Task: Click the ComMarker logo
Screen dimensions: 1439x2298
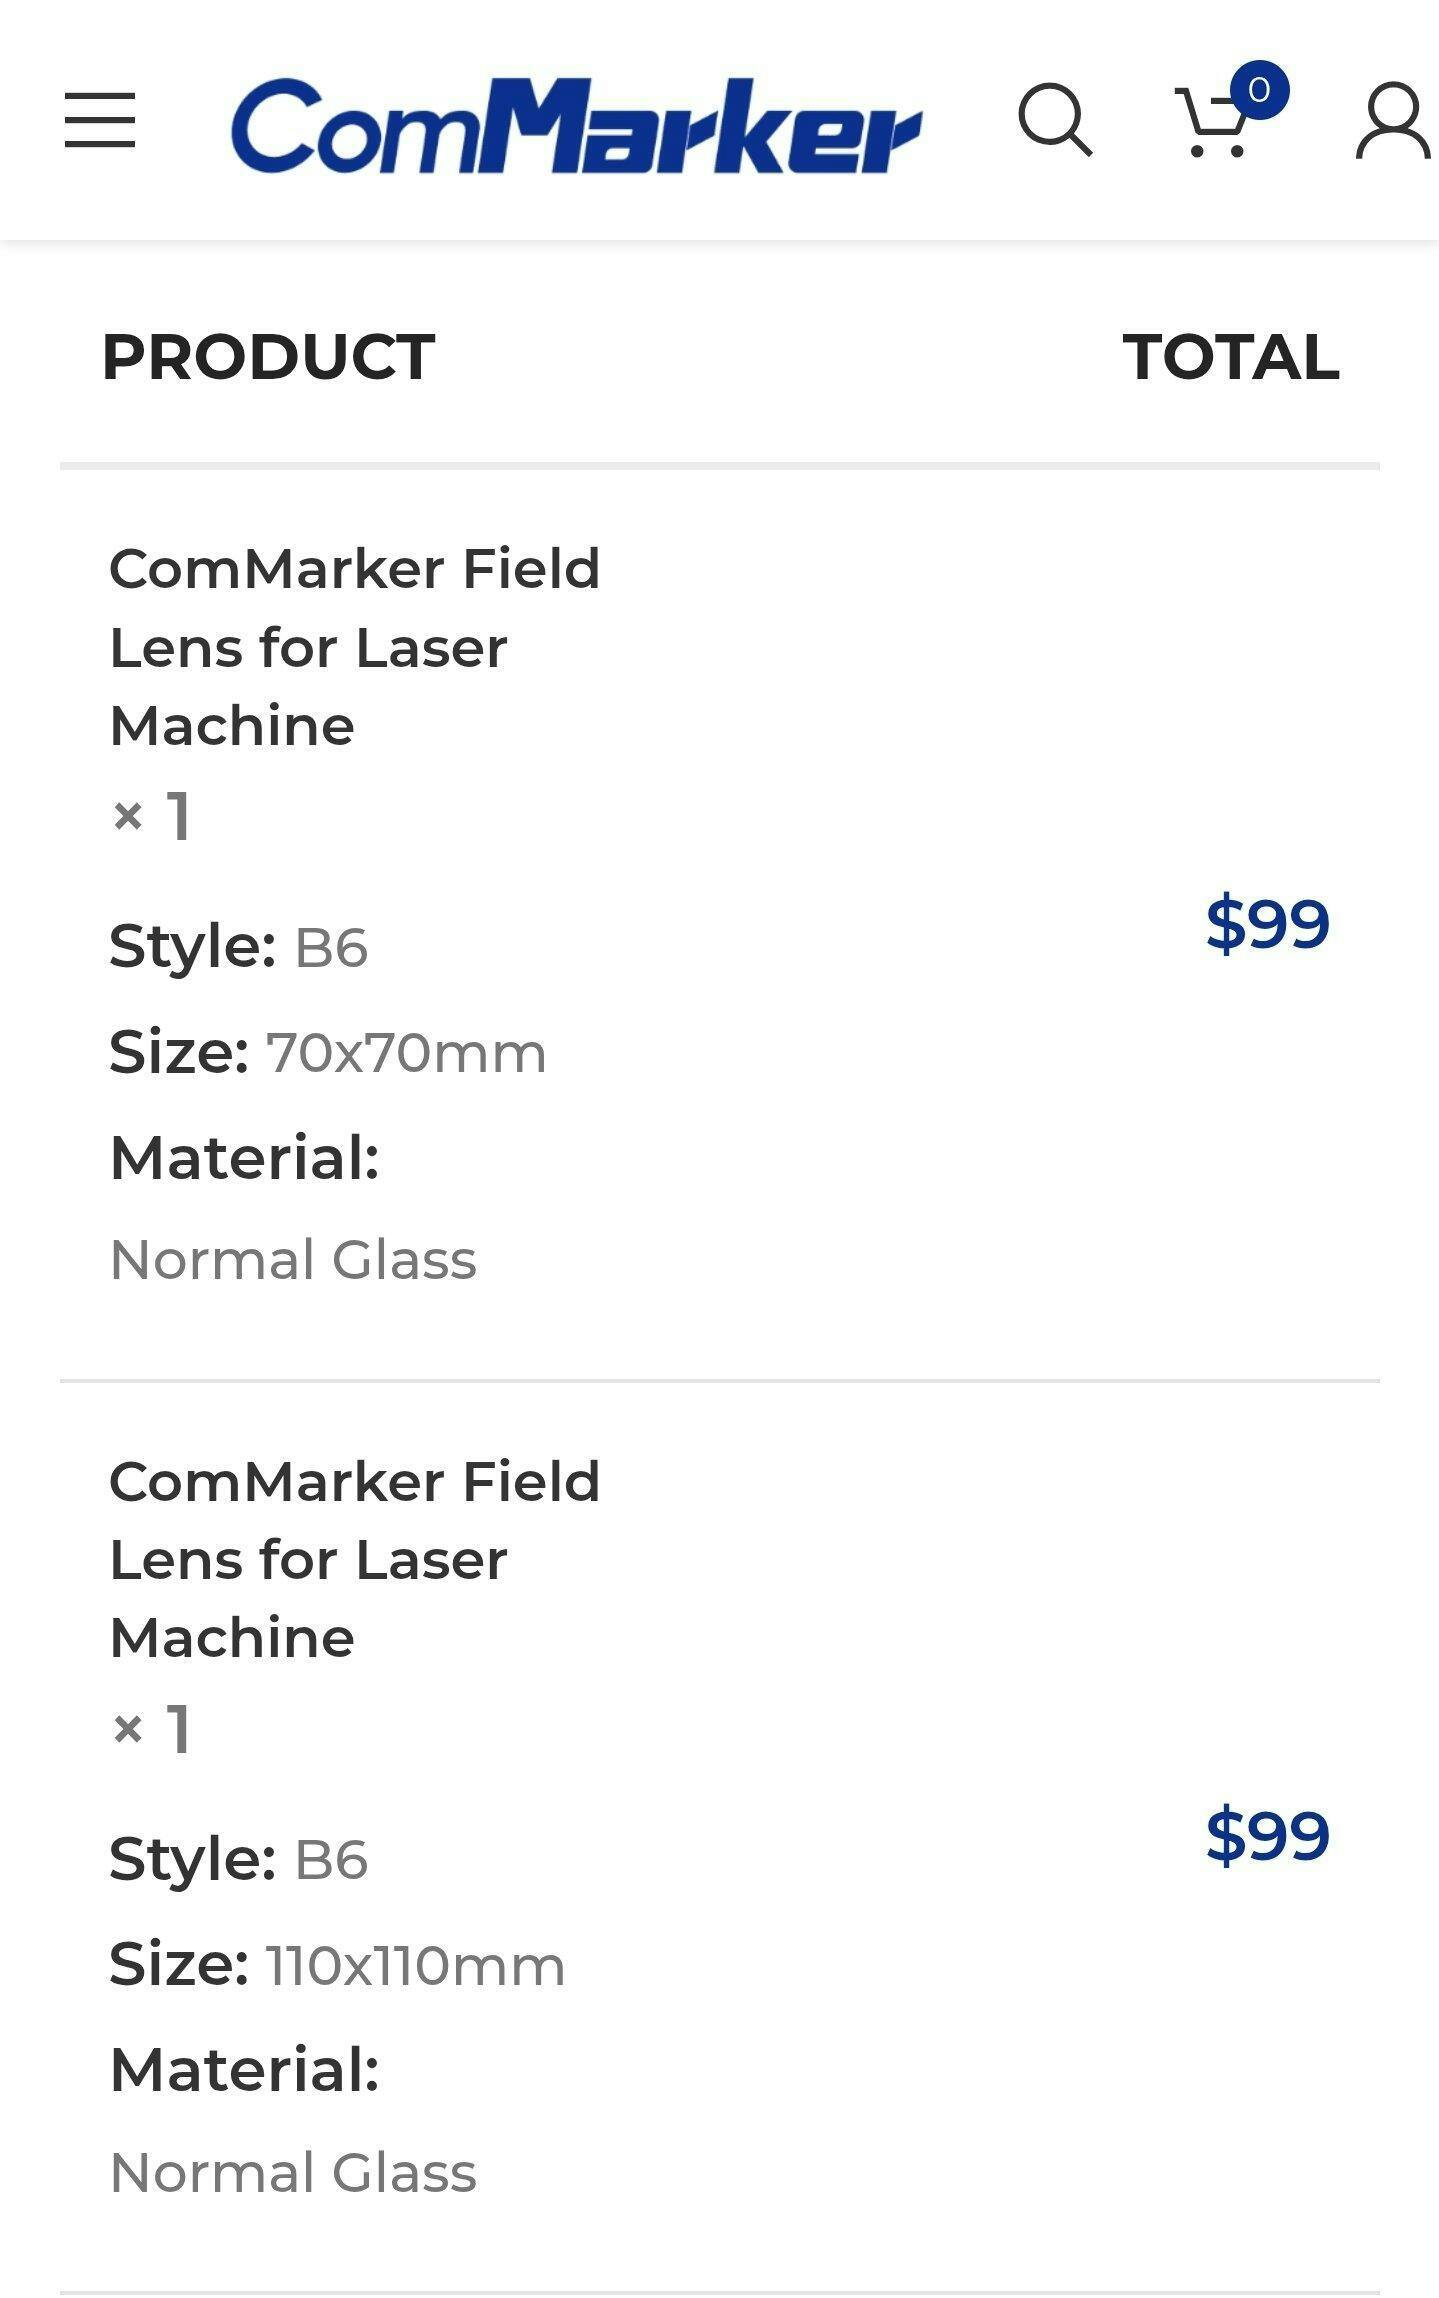Action: [x=575, y=125]
